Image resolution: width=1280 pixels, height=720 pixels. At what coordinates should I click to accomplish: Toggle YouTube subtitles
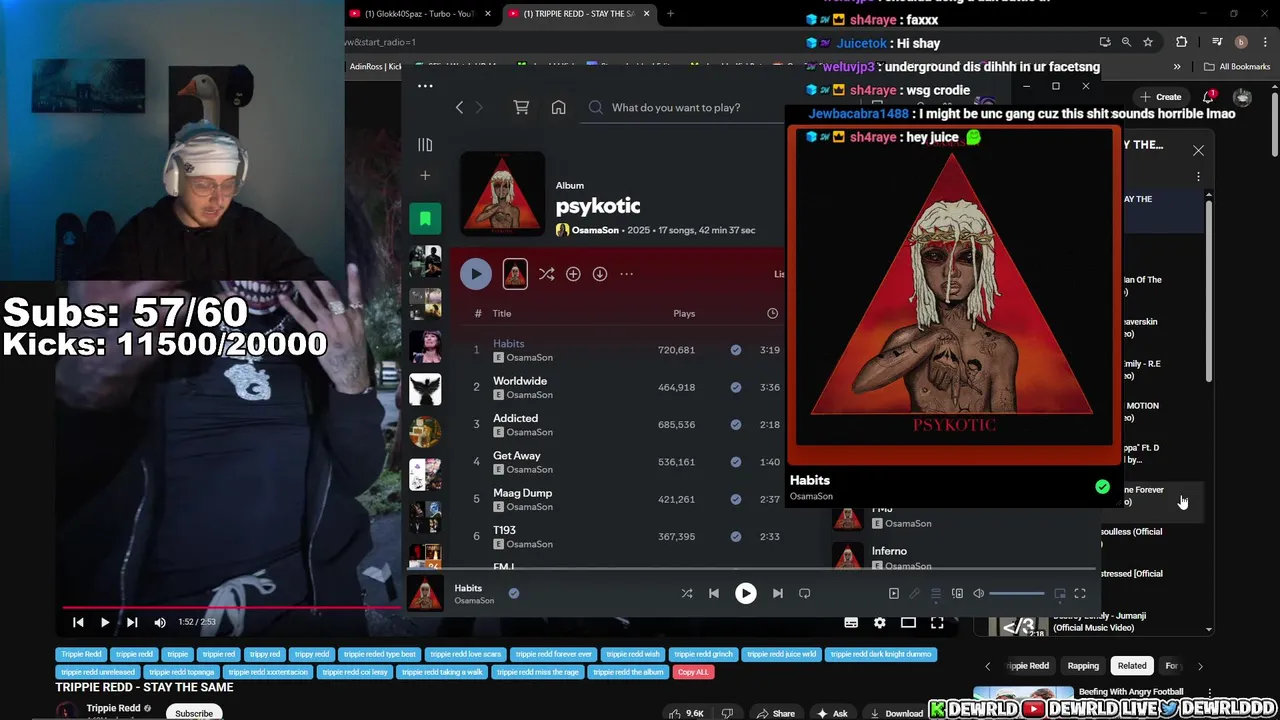(x=851, y=622)
